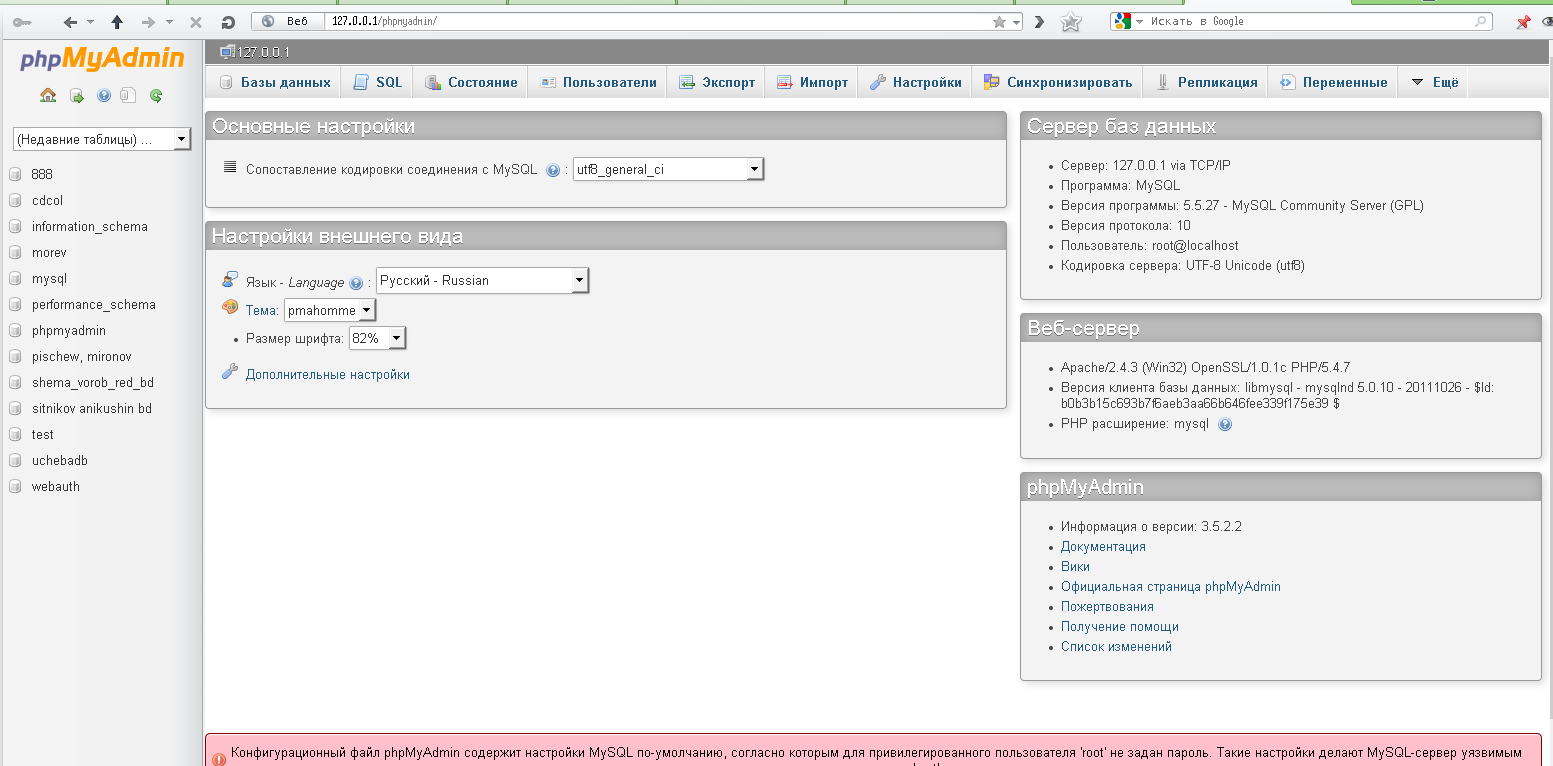
Task: Open the Документация link
Action: pyautogui.click(x=1103, y=547)
